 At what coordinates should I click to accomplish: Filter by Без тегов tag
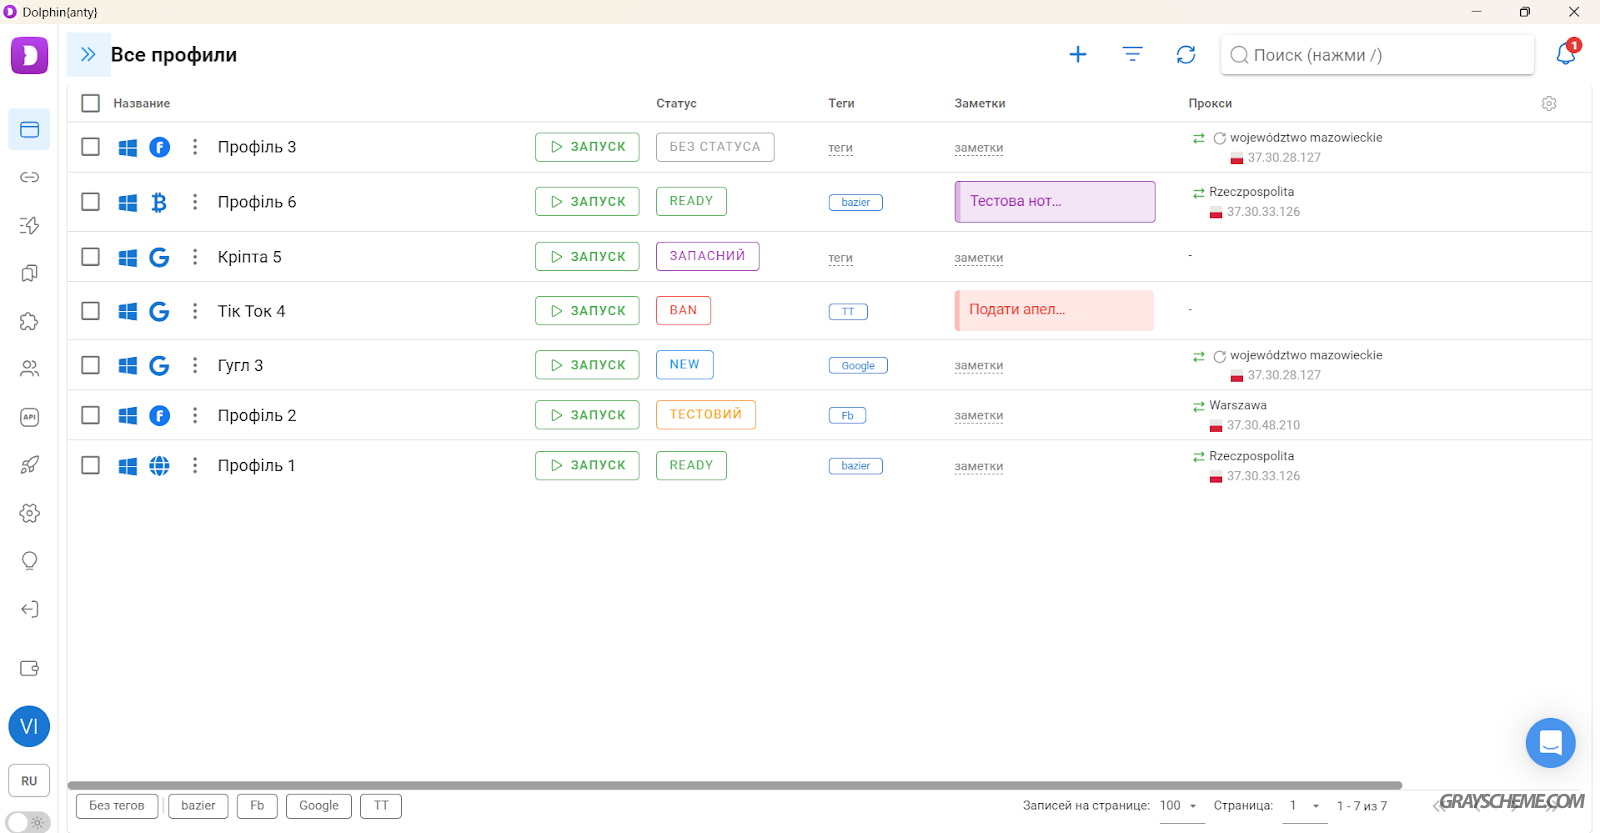tap(117, 806)
